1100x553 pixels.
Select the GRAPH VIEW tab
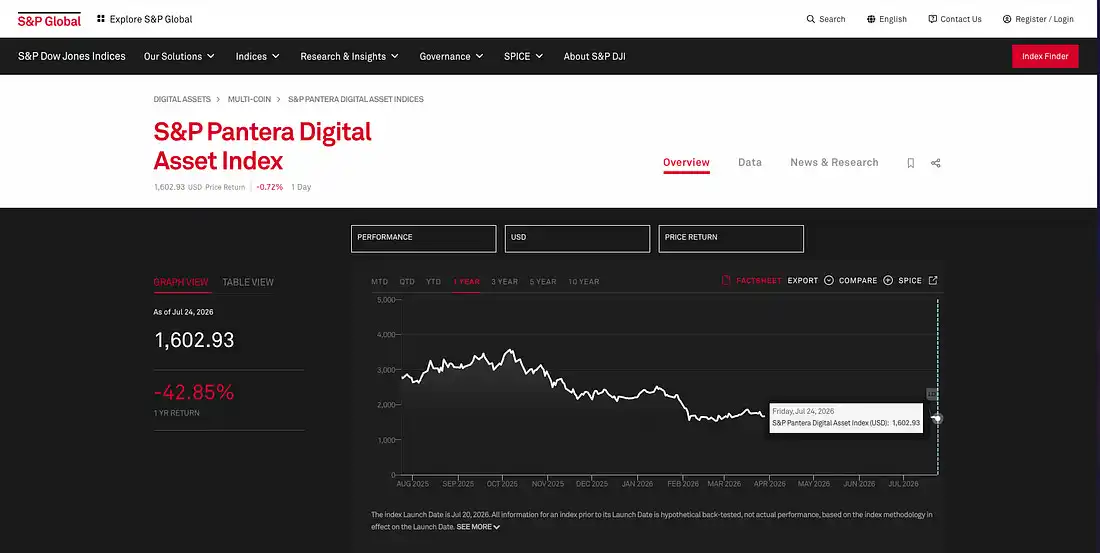181,282
